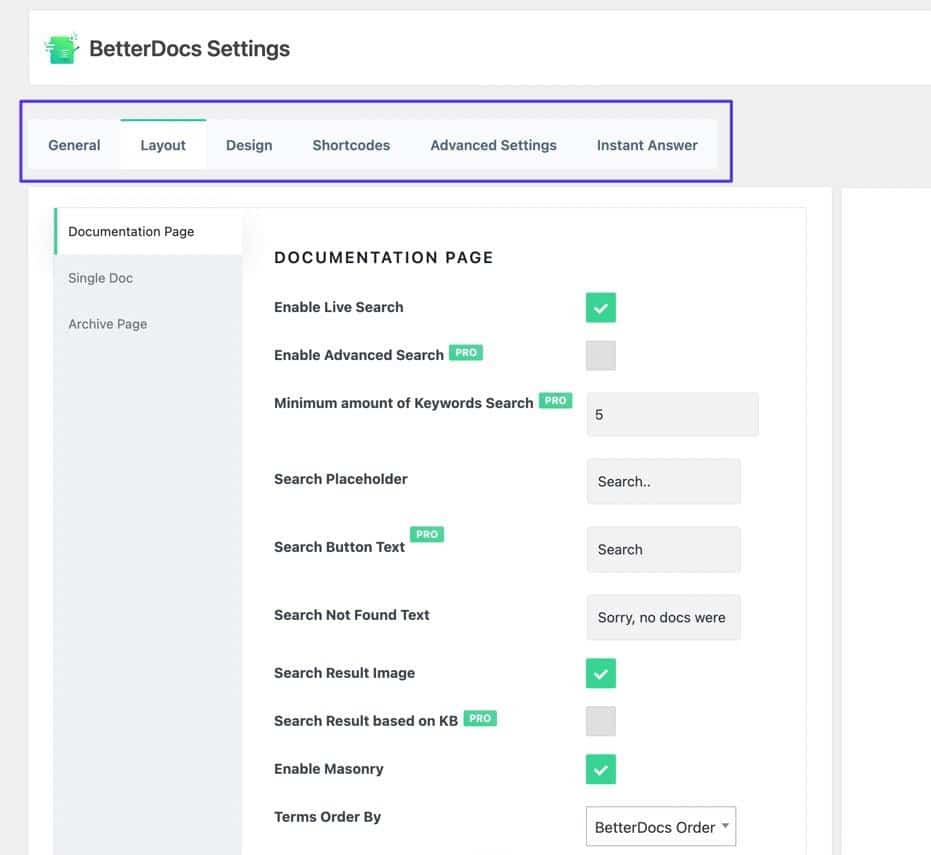This screenshot has height=855, width=931.
Task: Click the PRO badge beside Search Result based on KB
Action: 479,718
